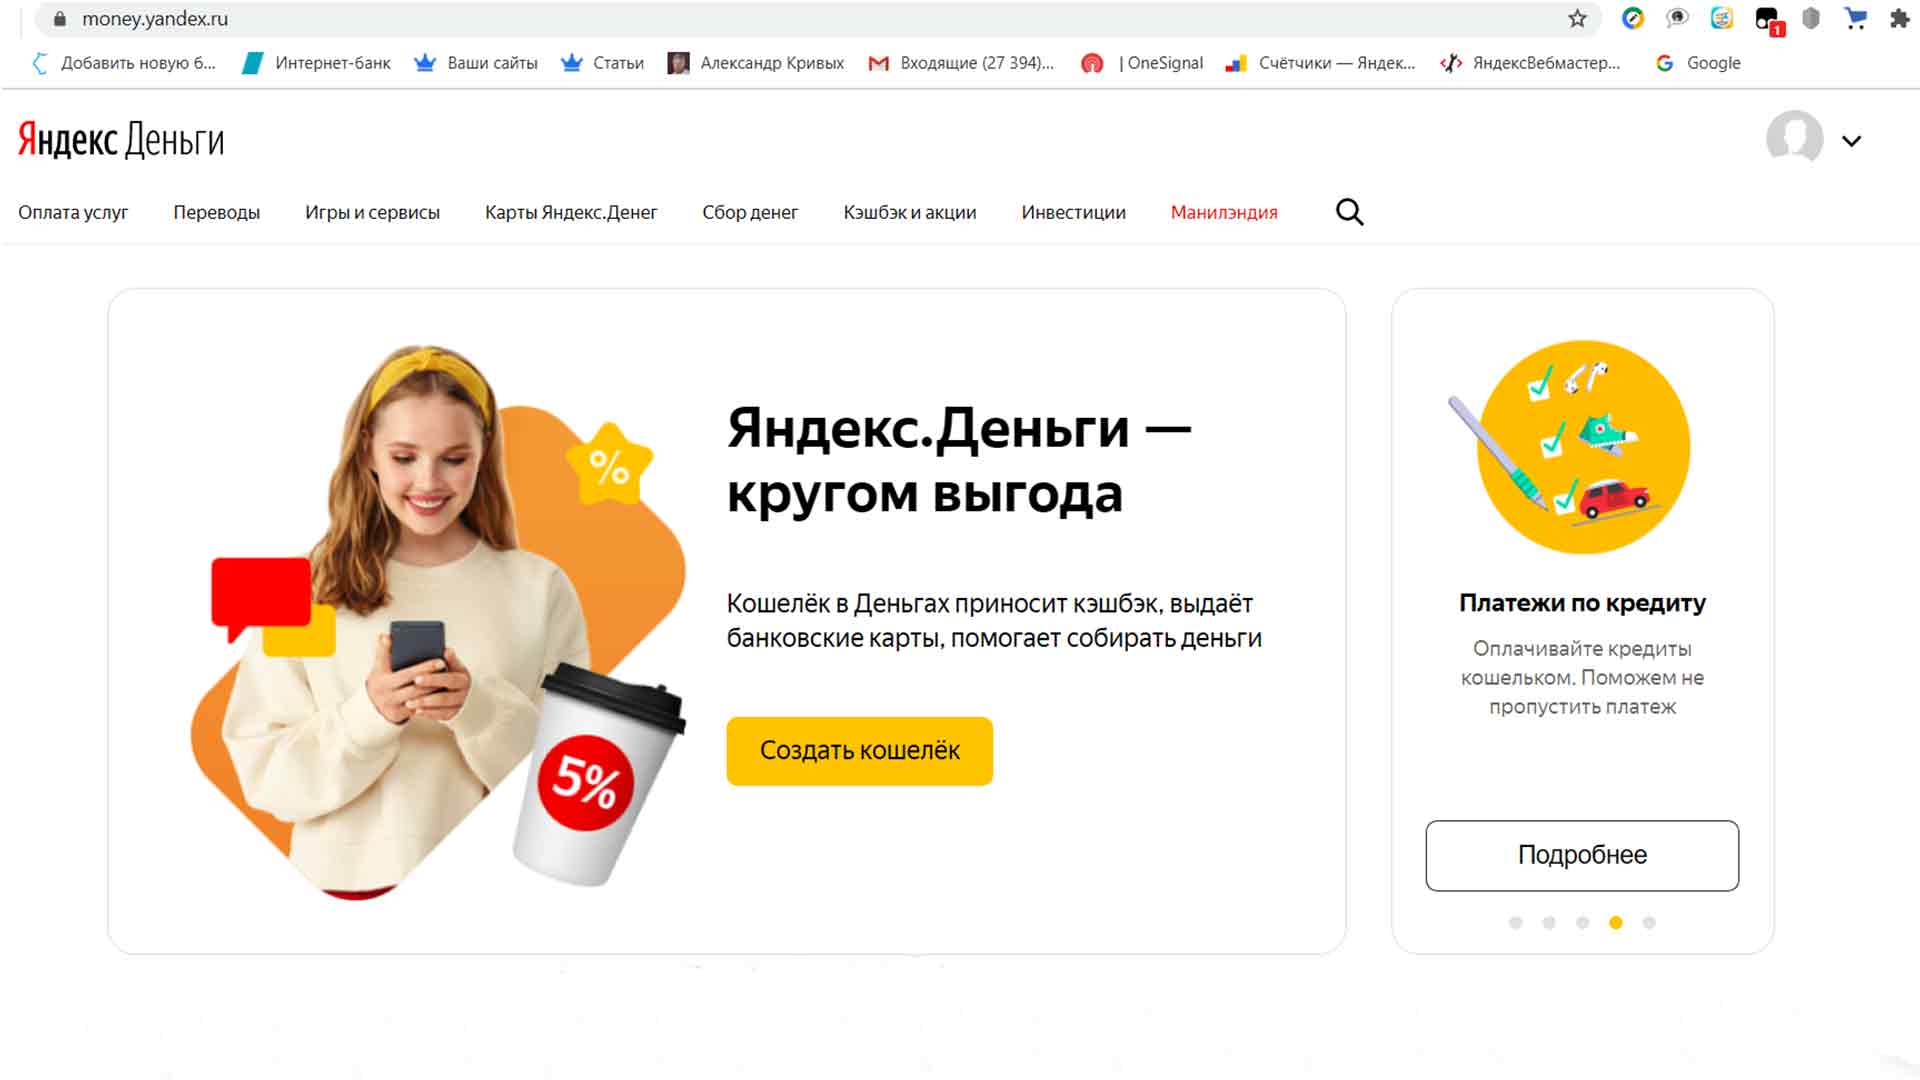1920x1080 pixels.
Task: Open the Extensions puzzle icon
Action: 1899,19
